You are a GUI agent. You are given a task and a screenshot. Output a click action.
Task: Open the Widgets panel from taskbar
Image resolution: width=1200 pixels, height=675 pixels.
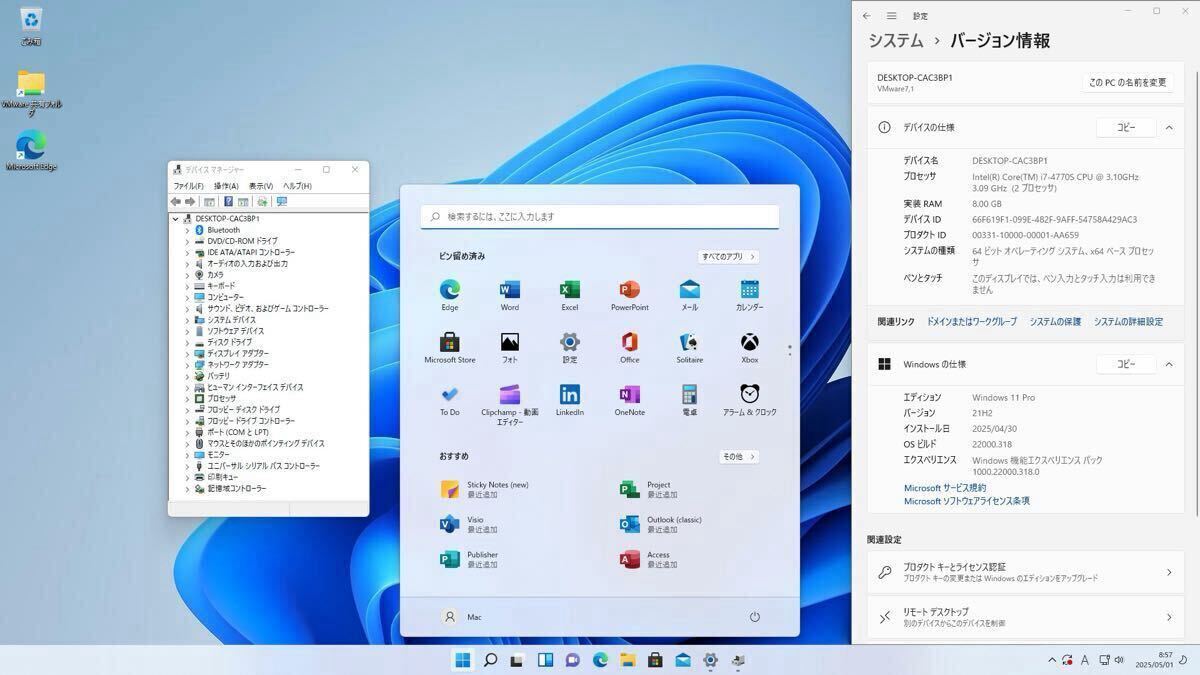pos(545,660)
